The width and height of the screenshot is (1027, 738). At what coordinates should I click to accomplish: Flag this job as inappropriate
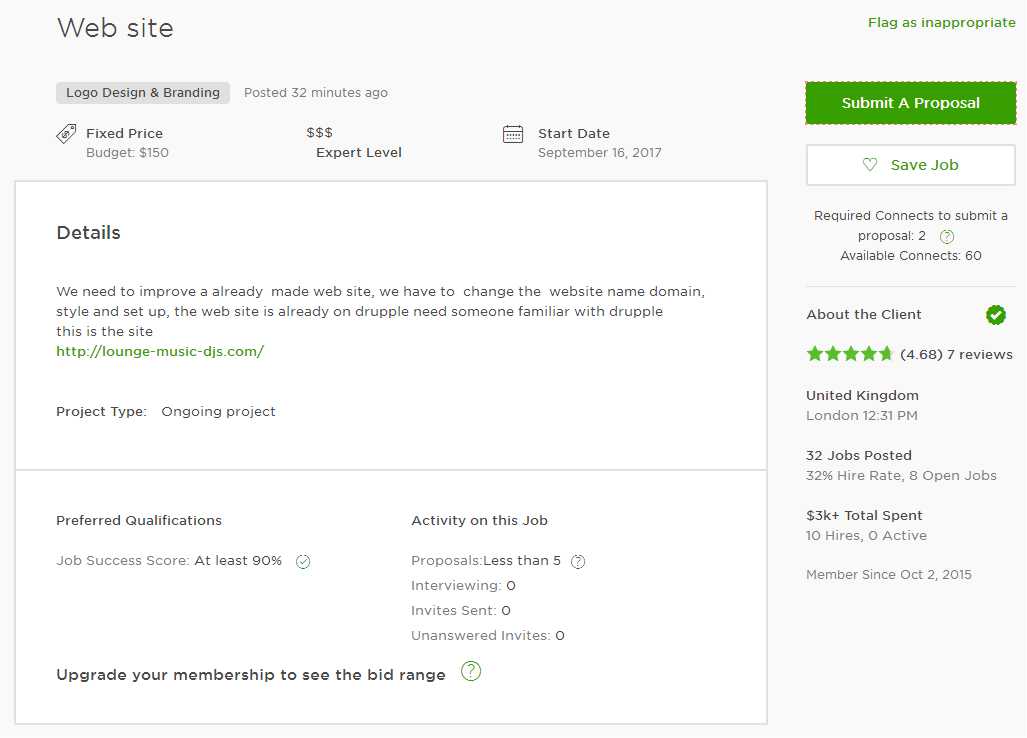[x=941, y=23]
